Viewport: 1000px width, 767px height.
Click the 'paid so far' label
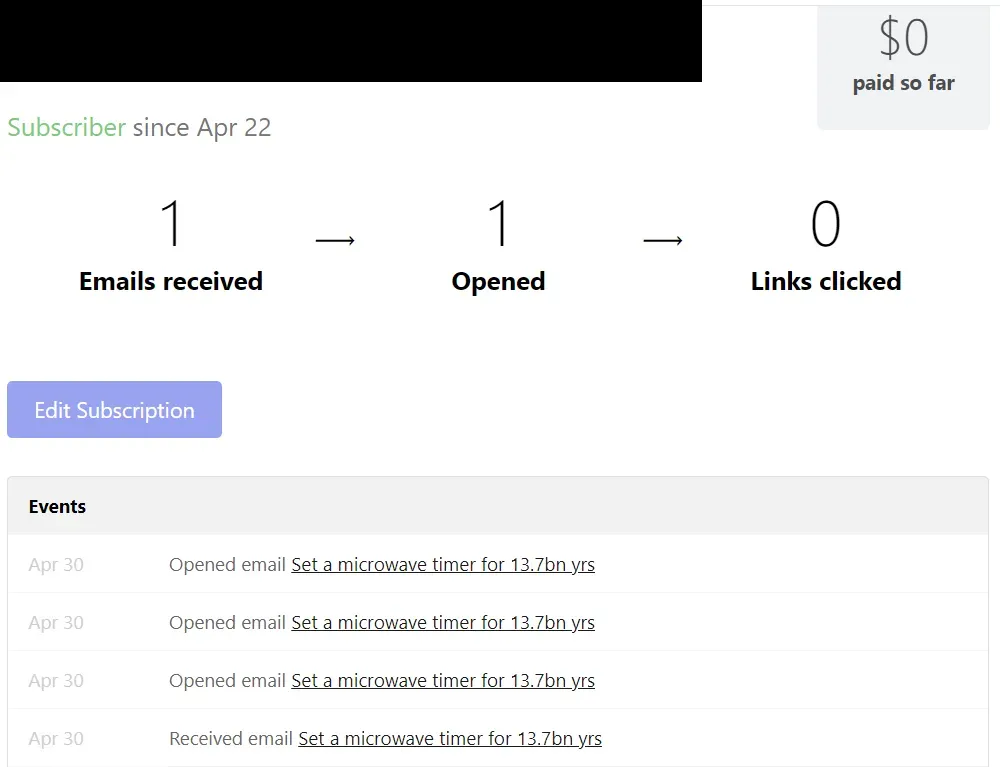point(903,83)
